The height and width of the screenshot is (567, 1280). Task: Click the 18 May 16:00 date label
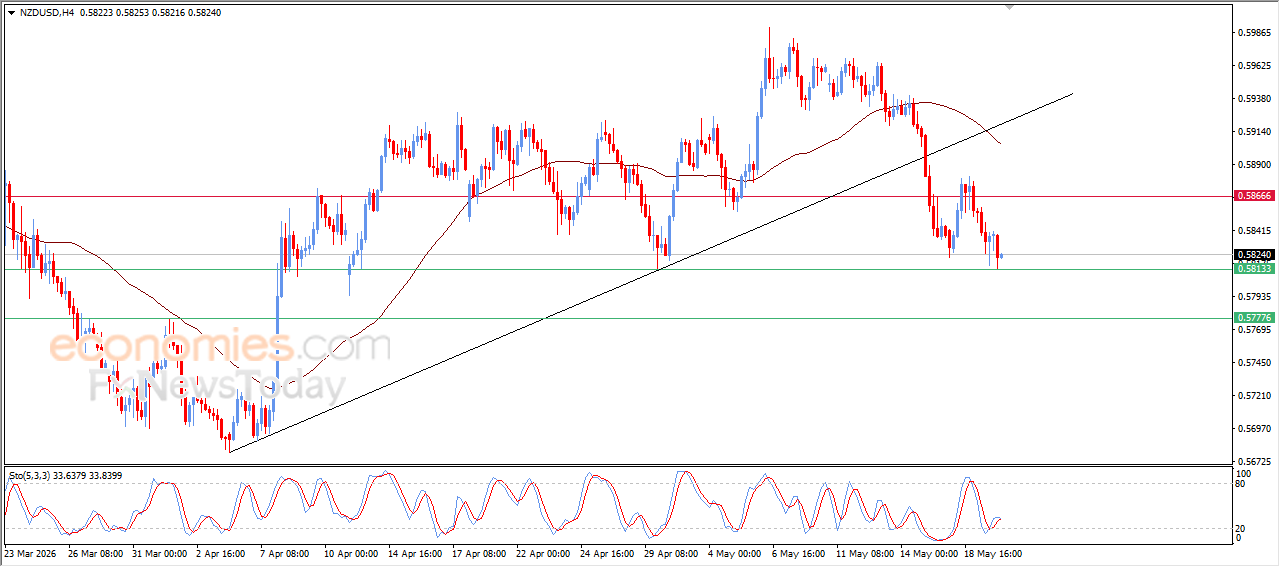(x=994, y=553)
